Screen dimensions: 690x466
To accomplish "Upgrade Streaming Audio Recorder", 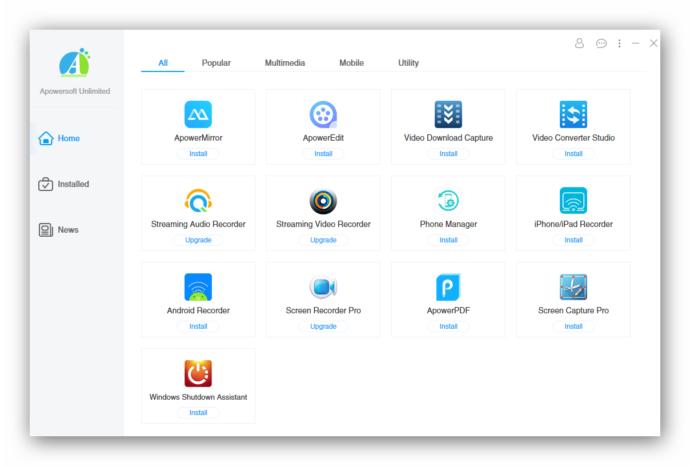I will click(x=198, y=240).
